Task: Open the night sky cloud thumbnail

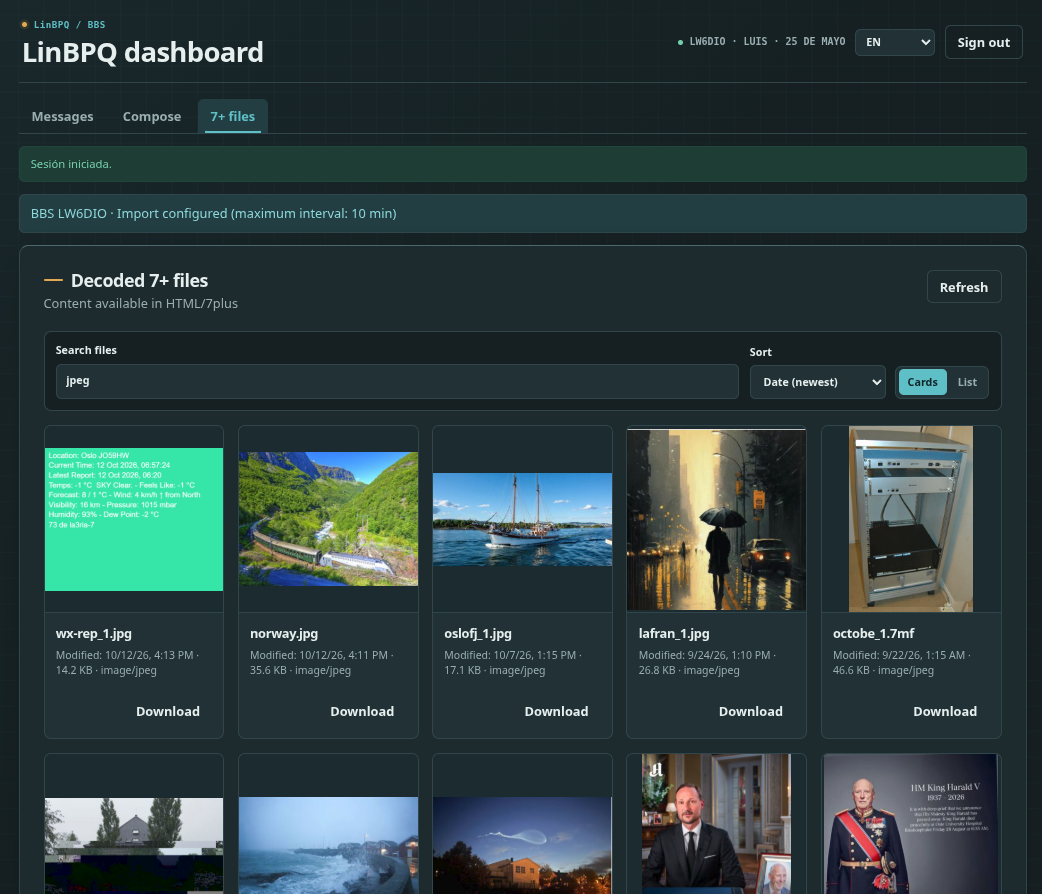Action: [x=522, y=845]
